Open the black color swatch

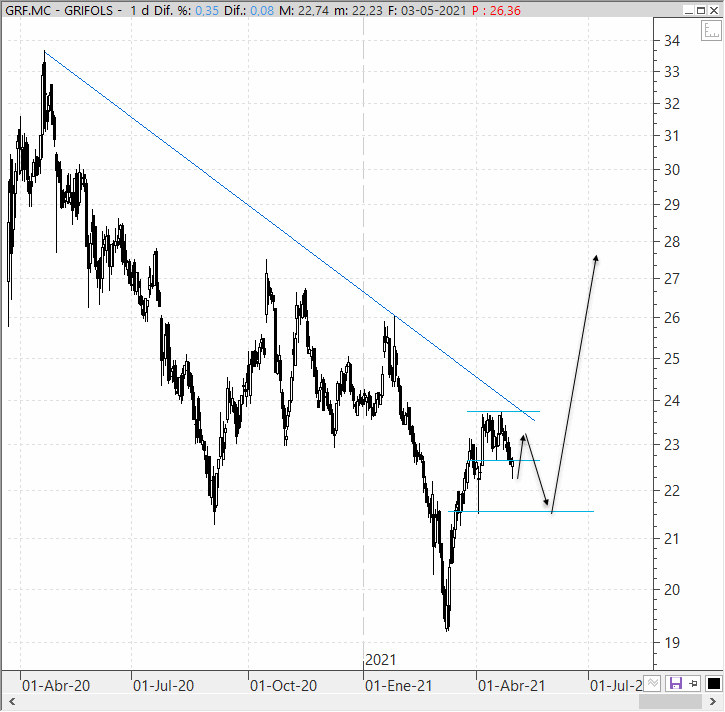(713, 683)
